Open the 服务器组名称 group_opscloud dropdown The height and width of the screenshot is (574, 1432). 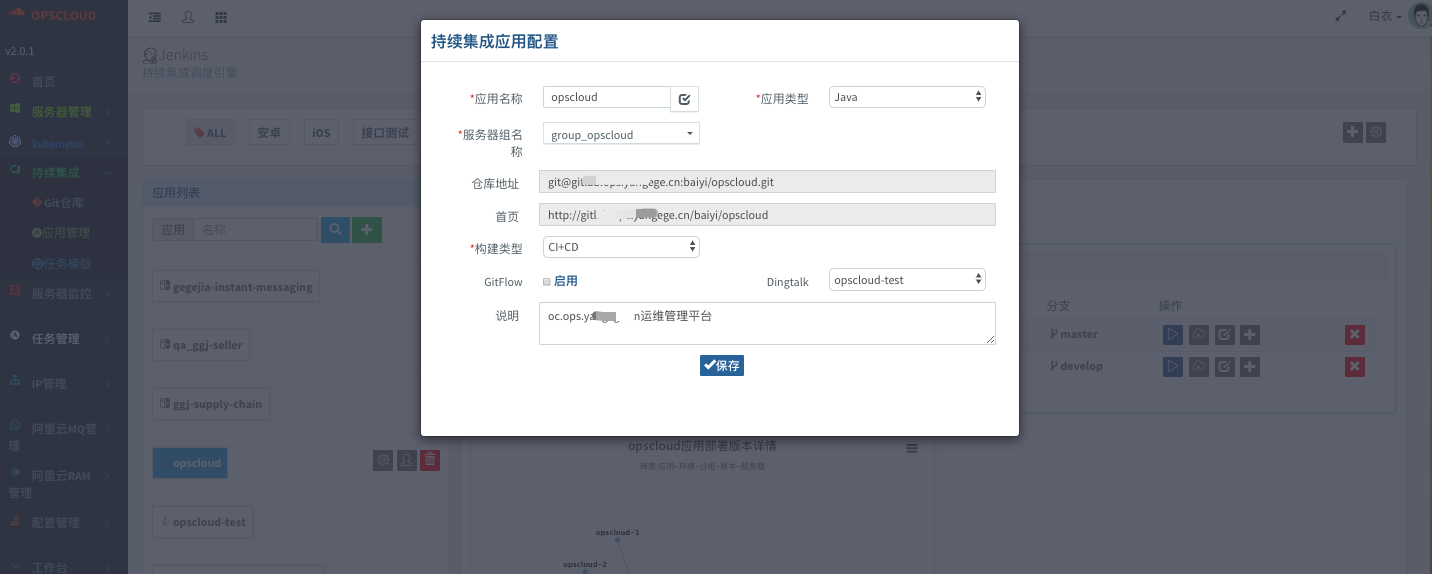[x=621, y=134]
